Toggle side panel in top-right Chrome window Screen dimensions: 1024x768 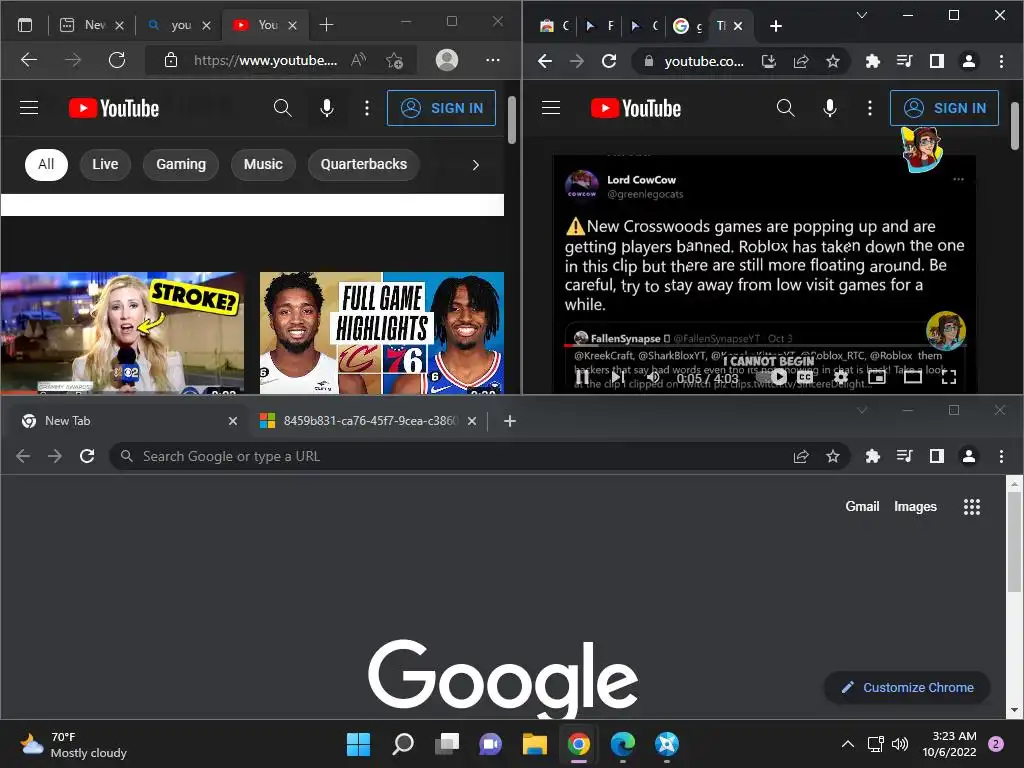[x=936, y=61]
